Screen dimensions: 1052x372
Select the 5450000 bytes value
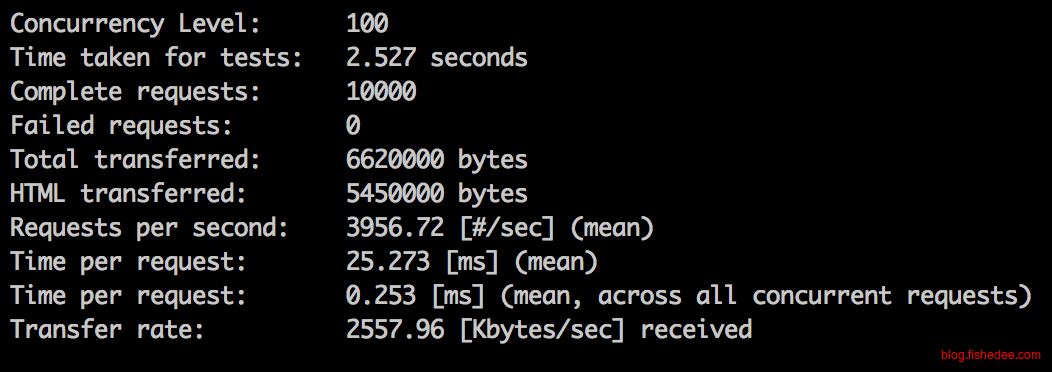437,194
